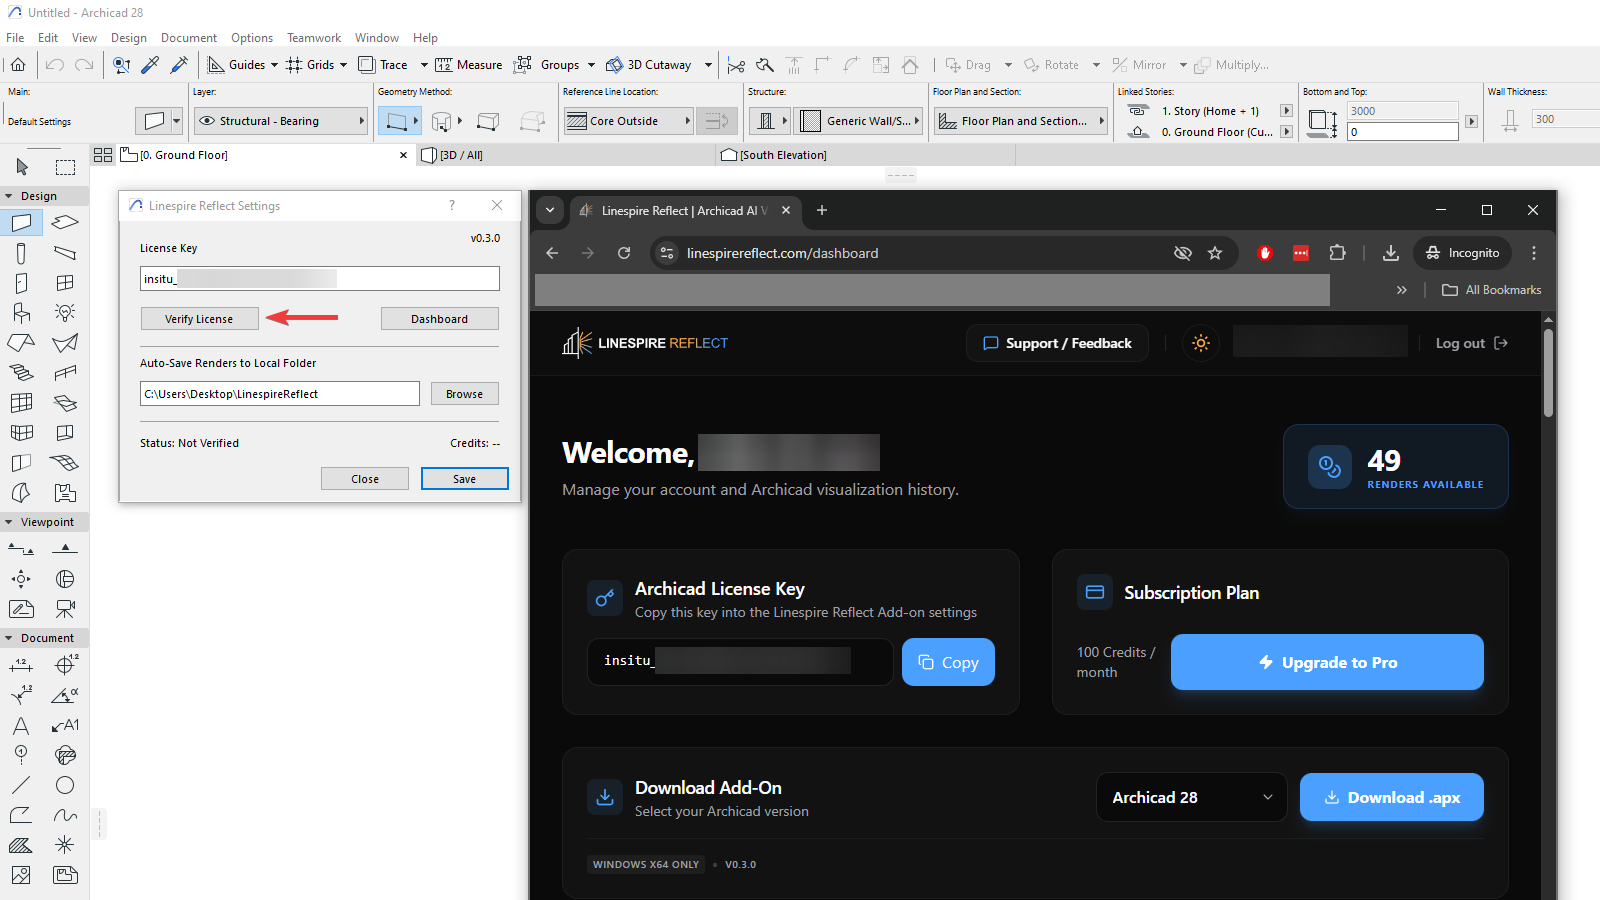Toggle the dashboard light/dark theme sun button
Viewport: 1600px width, 900px height.
coord(1201,343)
